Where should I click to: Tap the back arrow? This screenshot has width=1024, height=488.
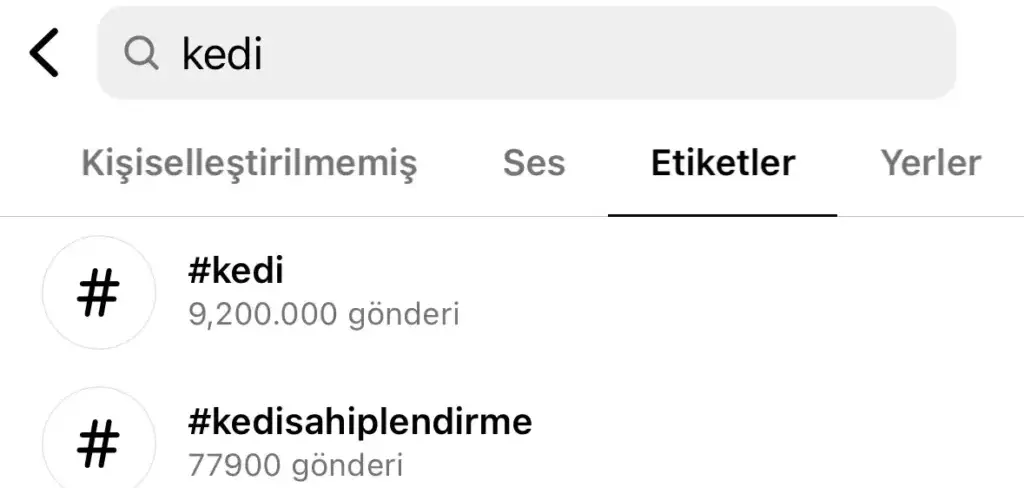point(44,53)
